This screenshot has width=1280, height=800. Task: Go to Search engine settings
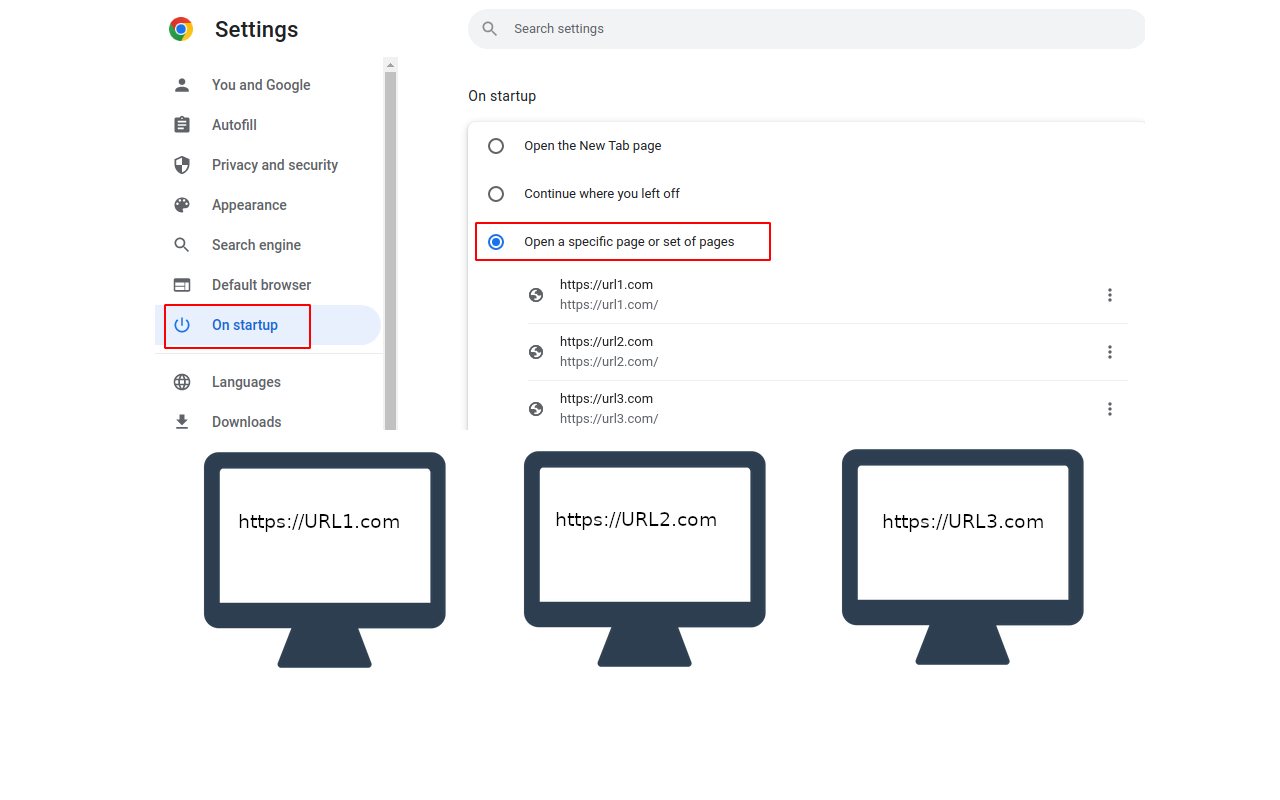256,245
